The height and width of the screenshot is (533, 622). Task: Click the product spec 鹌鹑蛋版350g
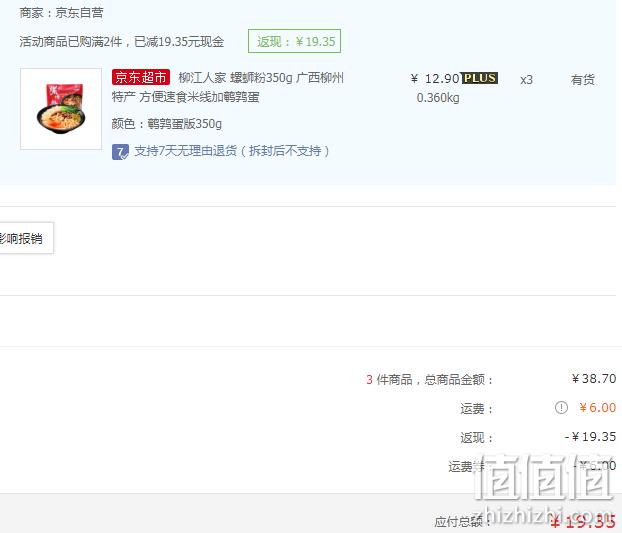point(184,124)
